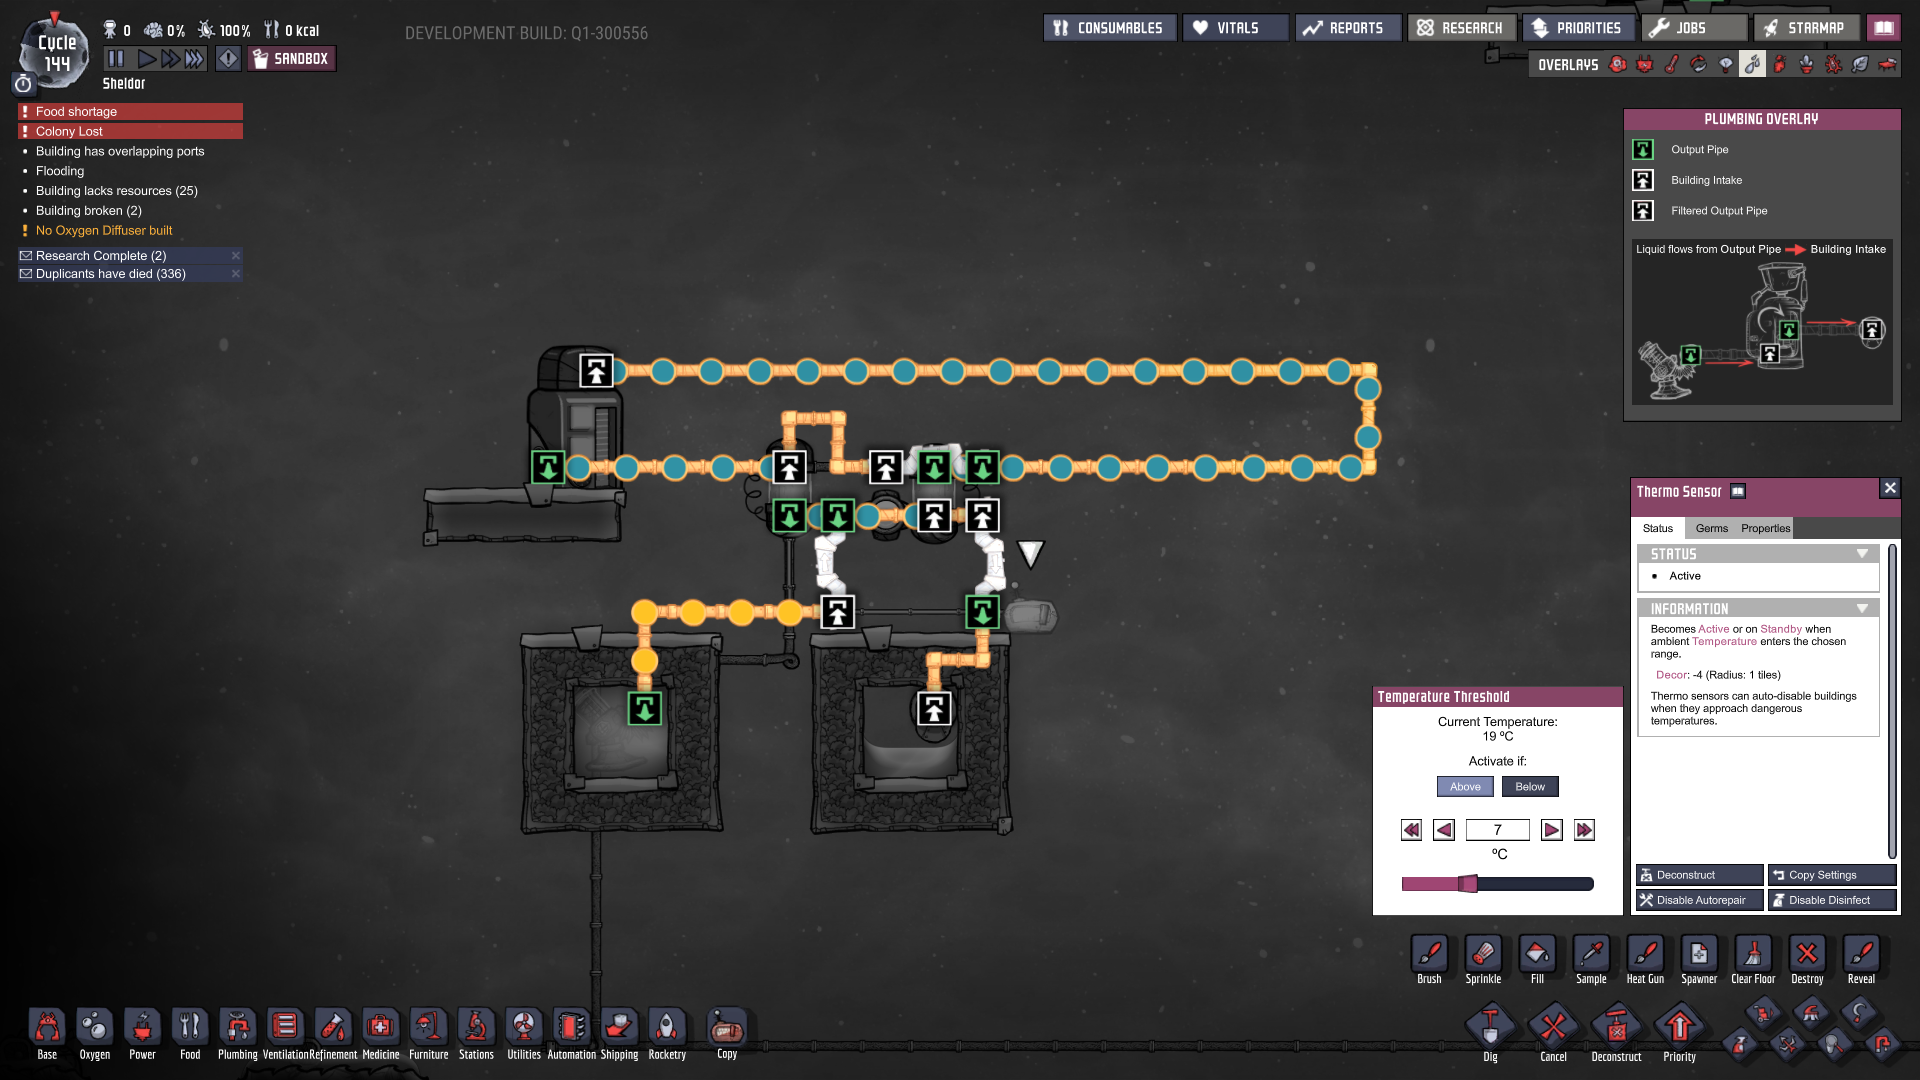Set activation to Above temperature
This screenshot has height=1080, width=1920.
(x=1465, y=787)
